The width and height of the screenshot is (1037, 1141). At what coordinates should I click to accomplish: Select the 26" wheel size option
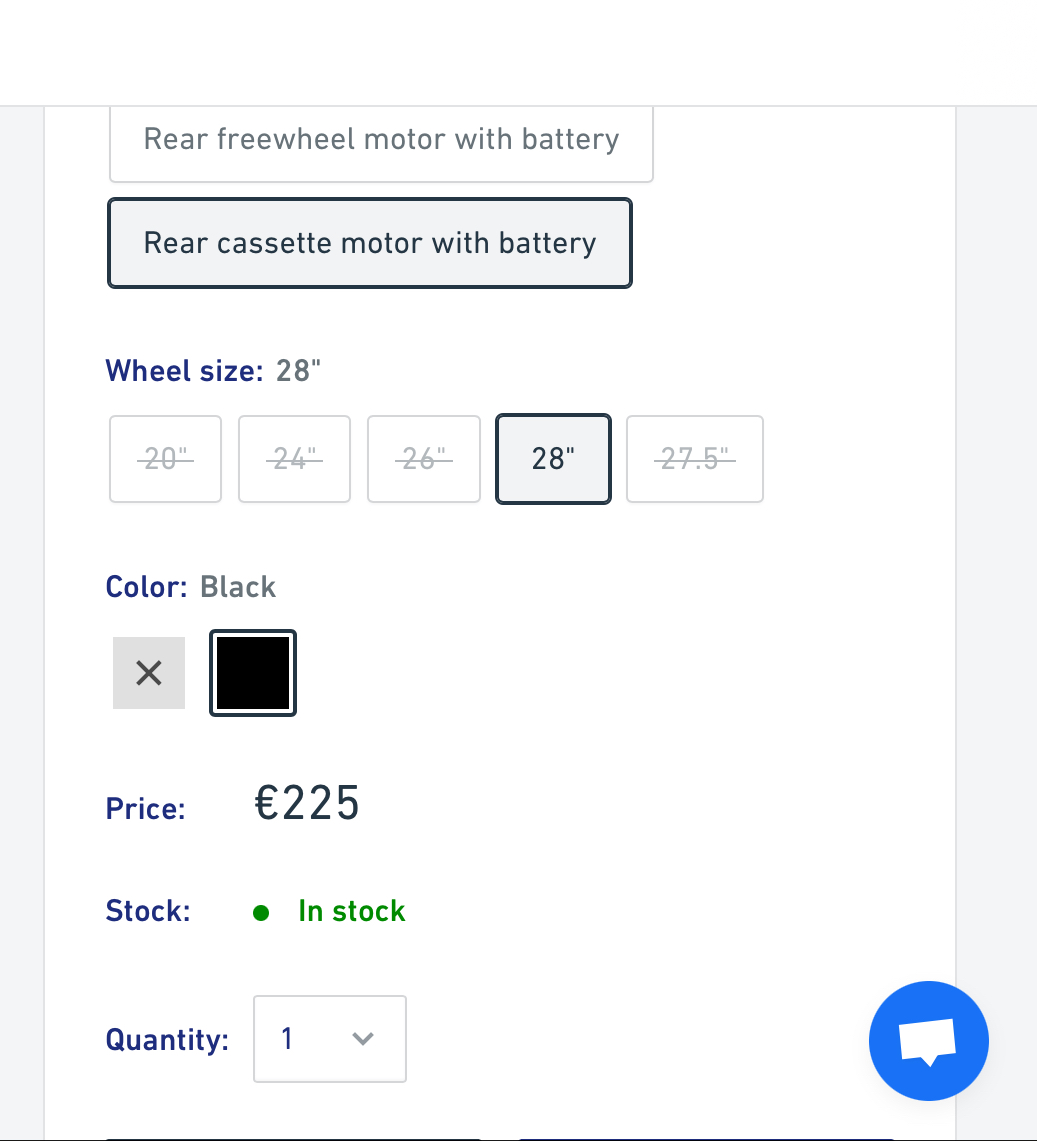click(x=424, y=459)
